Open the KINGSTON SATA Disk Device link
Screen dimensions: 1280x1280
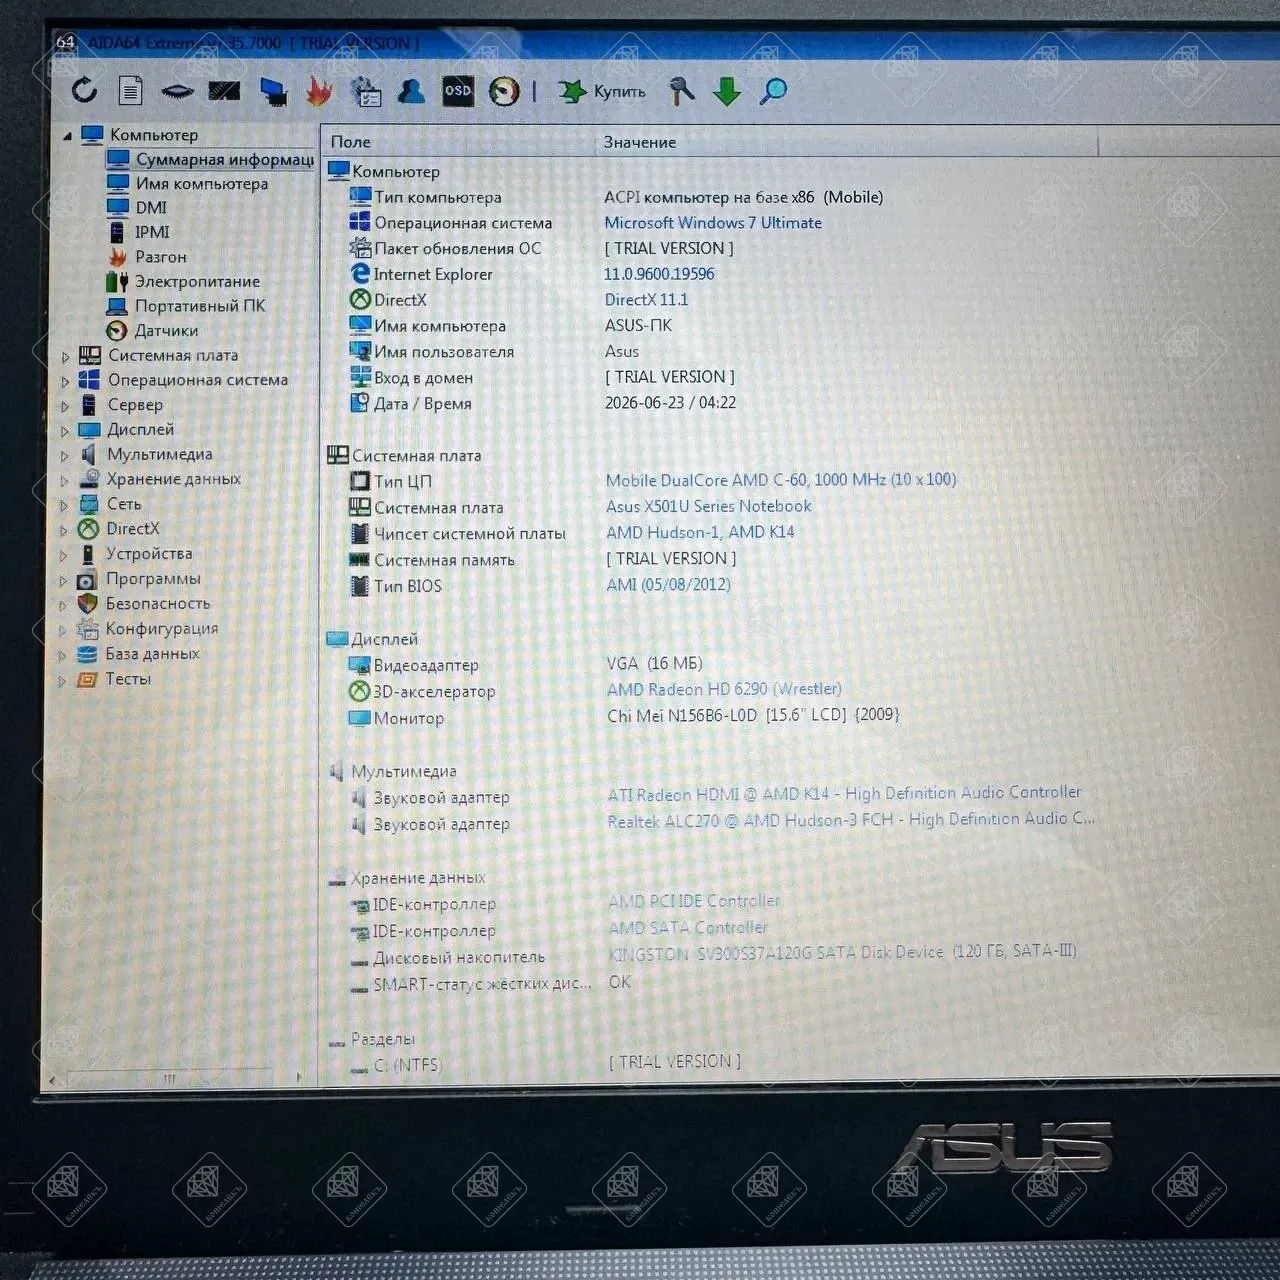coord(842,952)
